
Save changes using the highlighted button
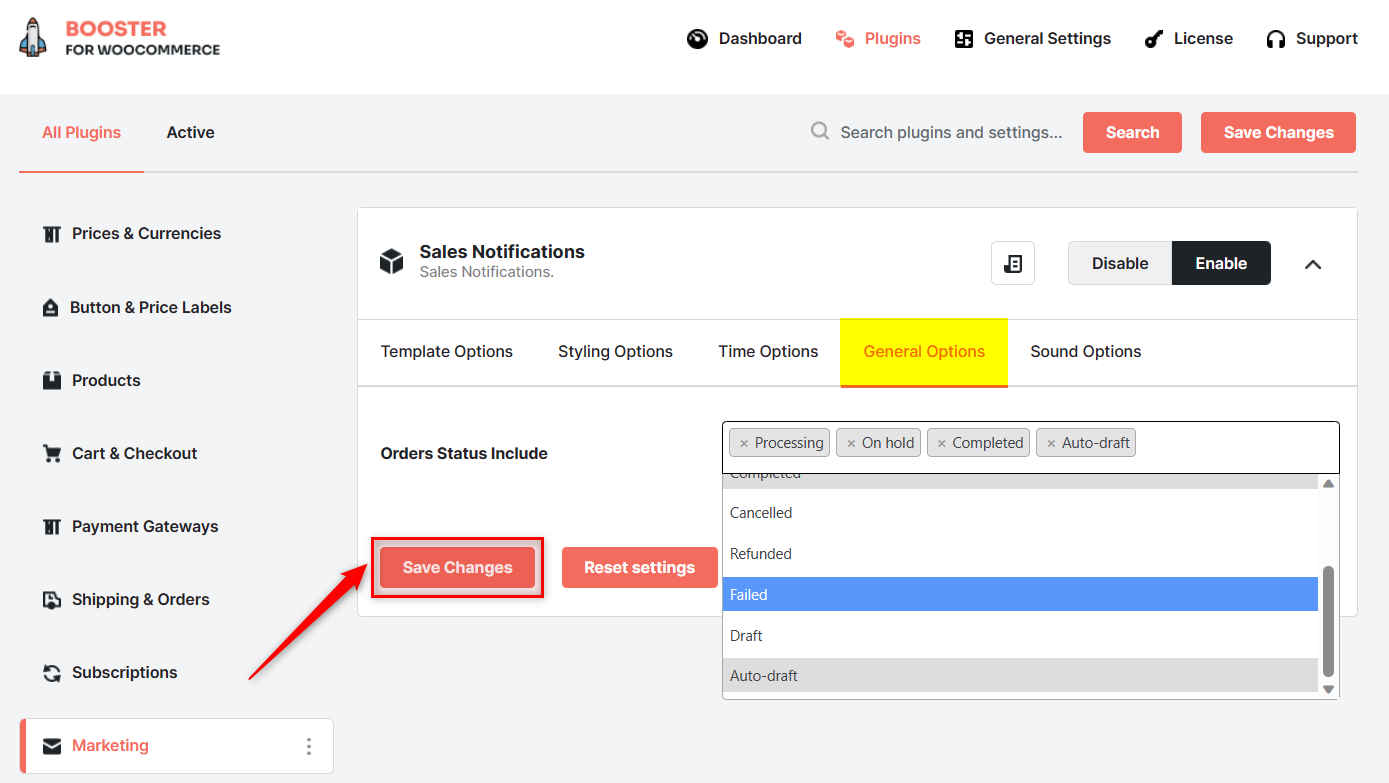pos(456,567)
